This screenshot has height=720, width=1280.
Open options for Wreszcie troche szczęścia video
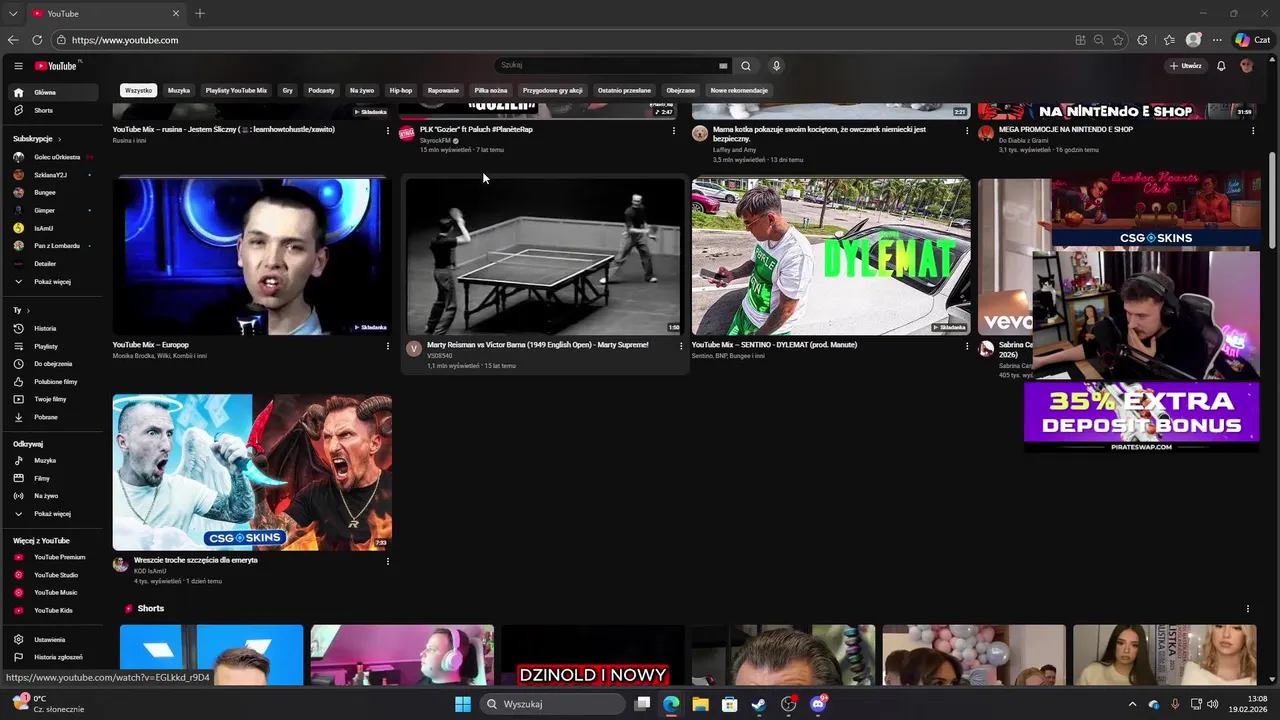tap(388, 562)
